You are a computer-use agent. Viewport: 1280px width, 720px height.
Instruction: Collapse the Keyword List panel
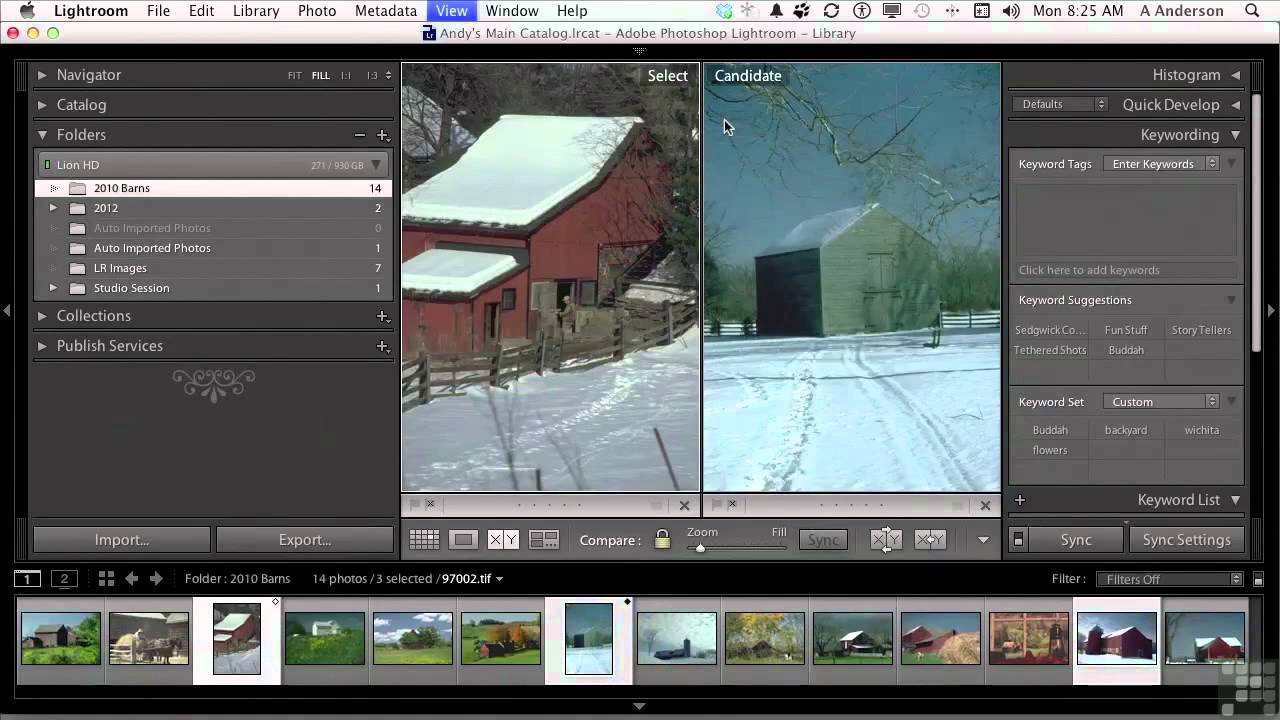pos(1236,500)
